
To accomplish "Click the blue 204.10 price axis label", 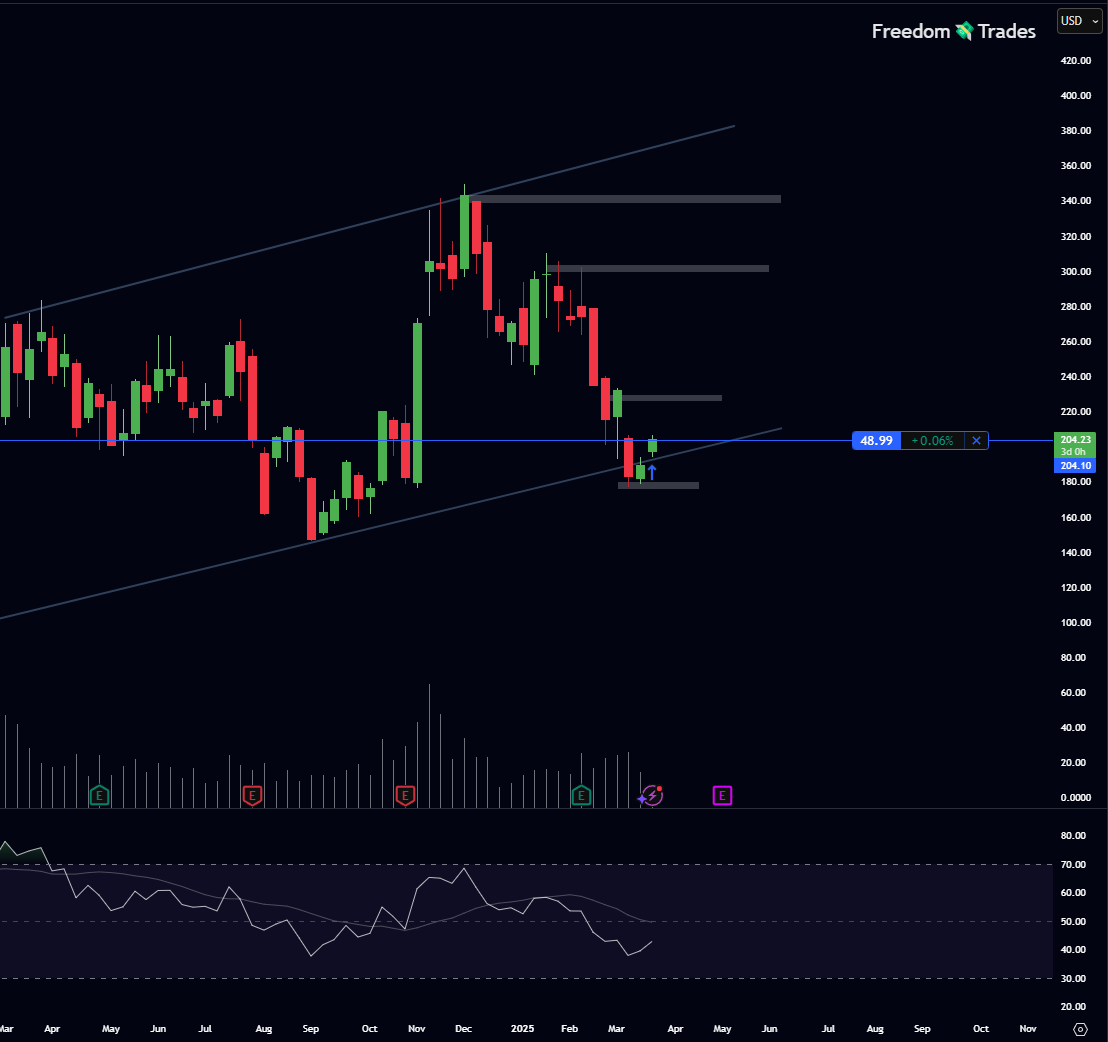I will (1075, 466).
